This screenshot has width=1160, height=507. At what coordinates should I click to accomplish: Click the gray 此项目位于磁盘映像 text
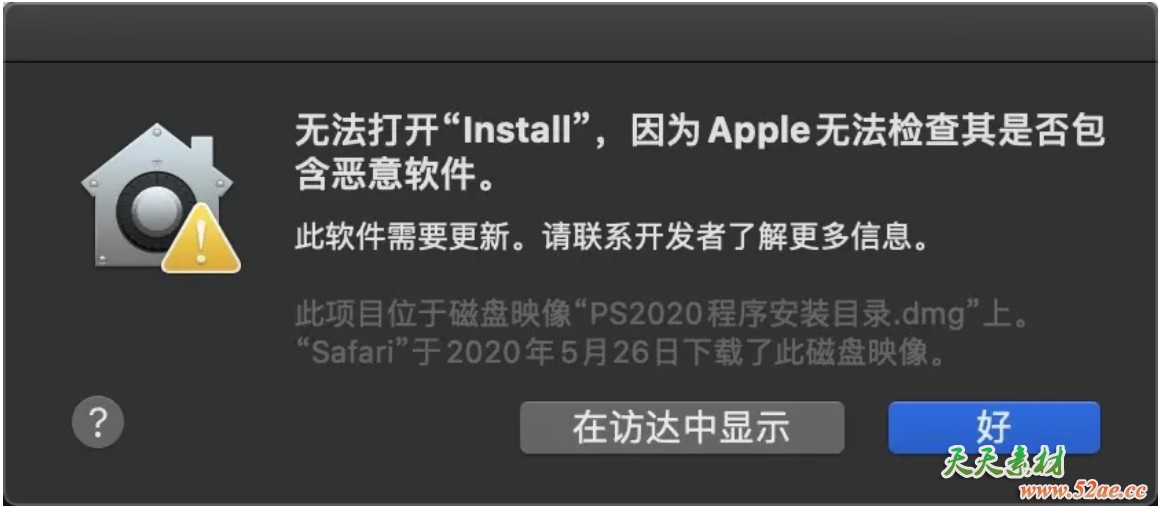tap(433, 318)
